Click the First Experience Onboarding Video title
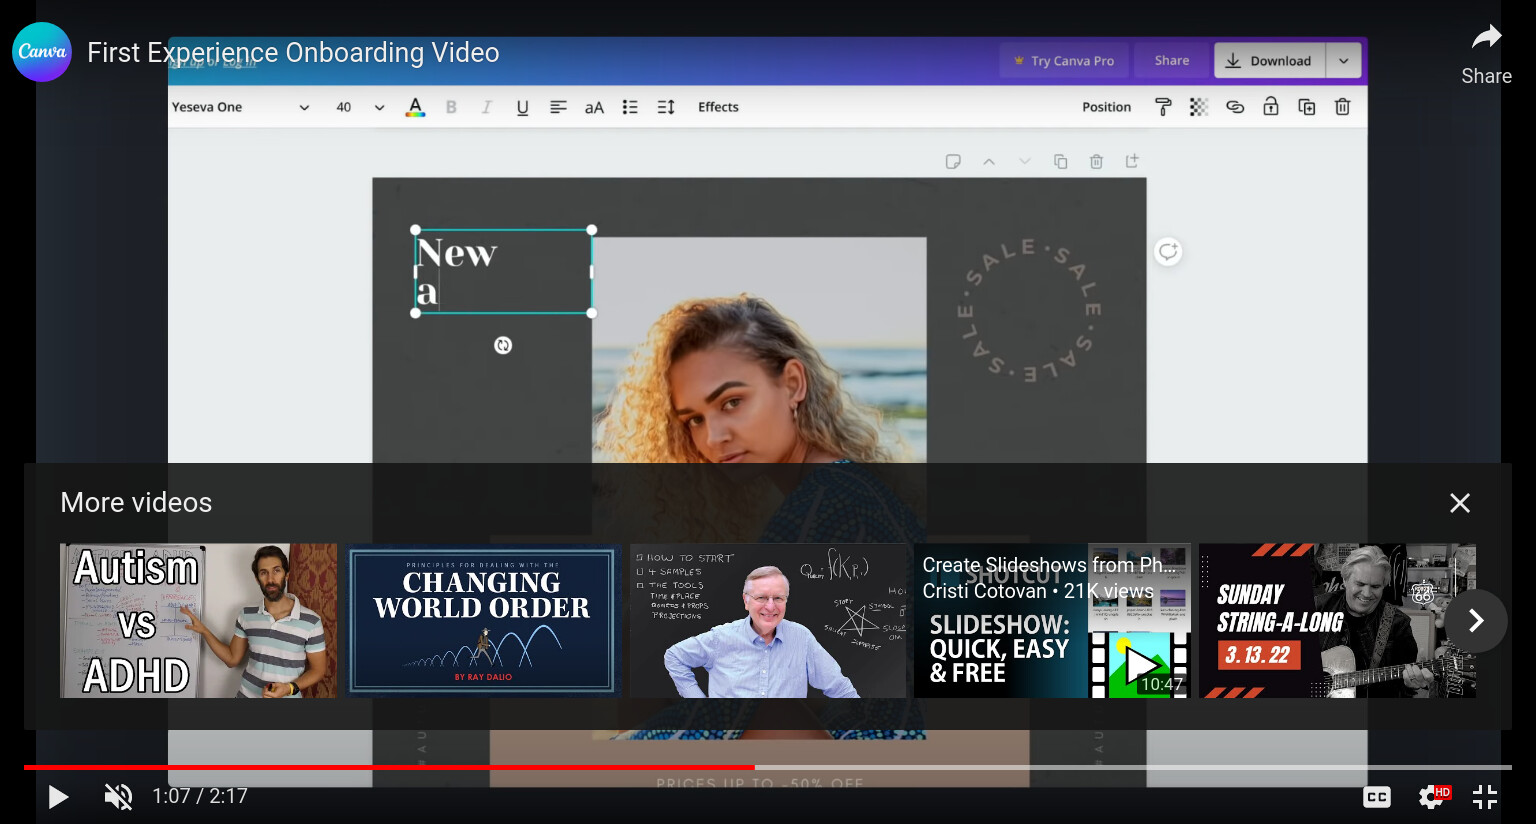 click(x=293, y=52)
